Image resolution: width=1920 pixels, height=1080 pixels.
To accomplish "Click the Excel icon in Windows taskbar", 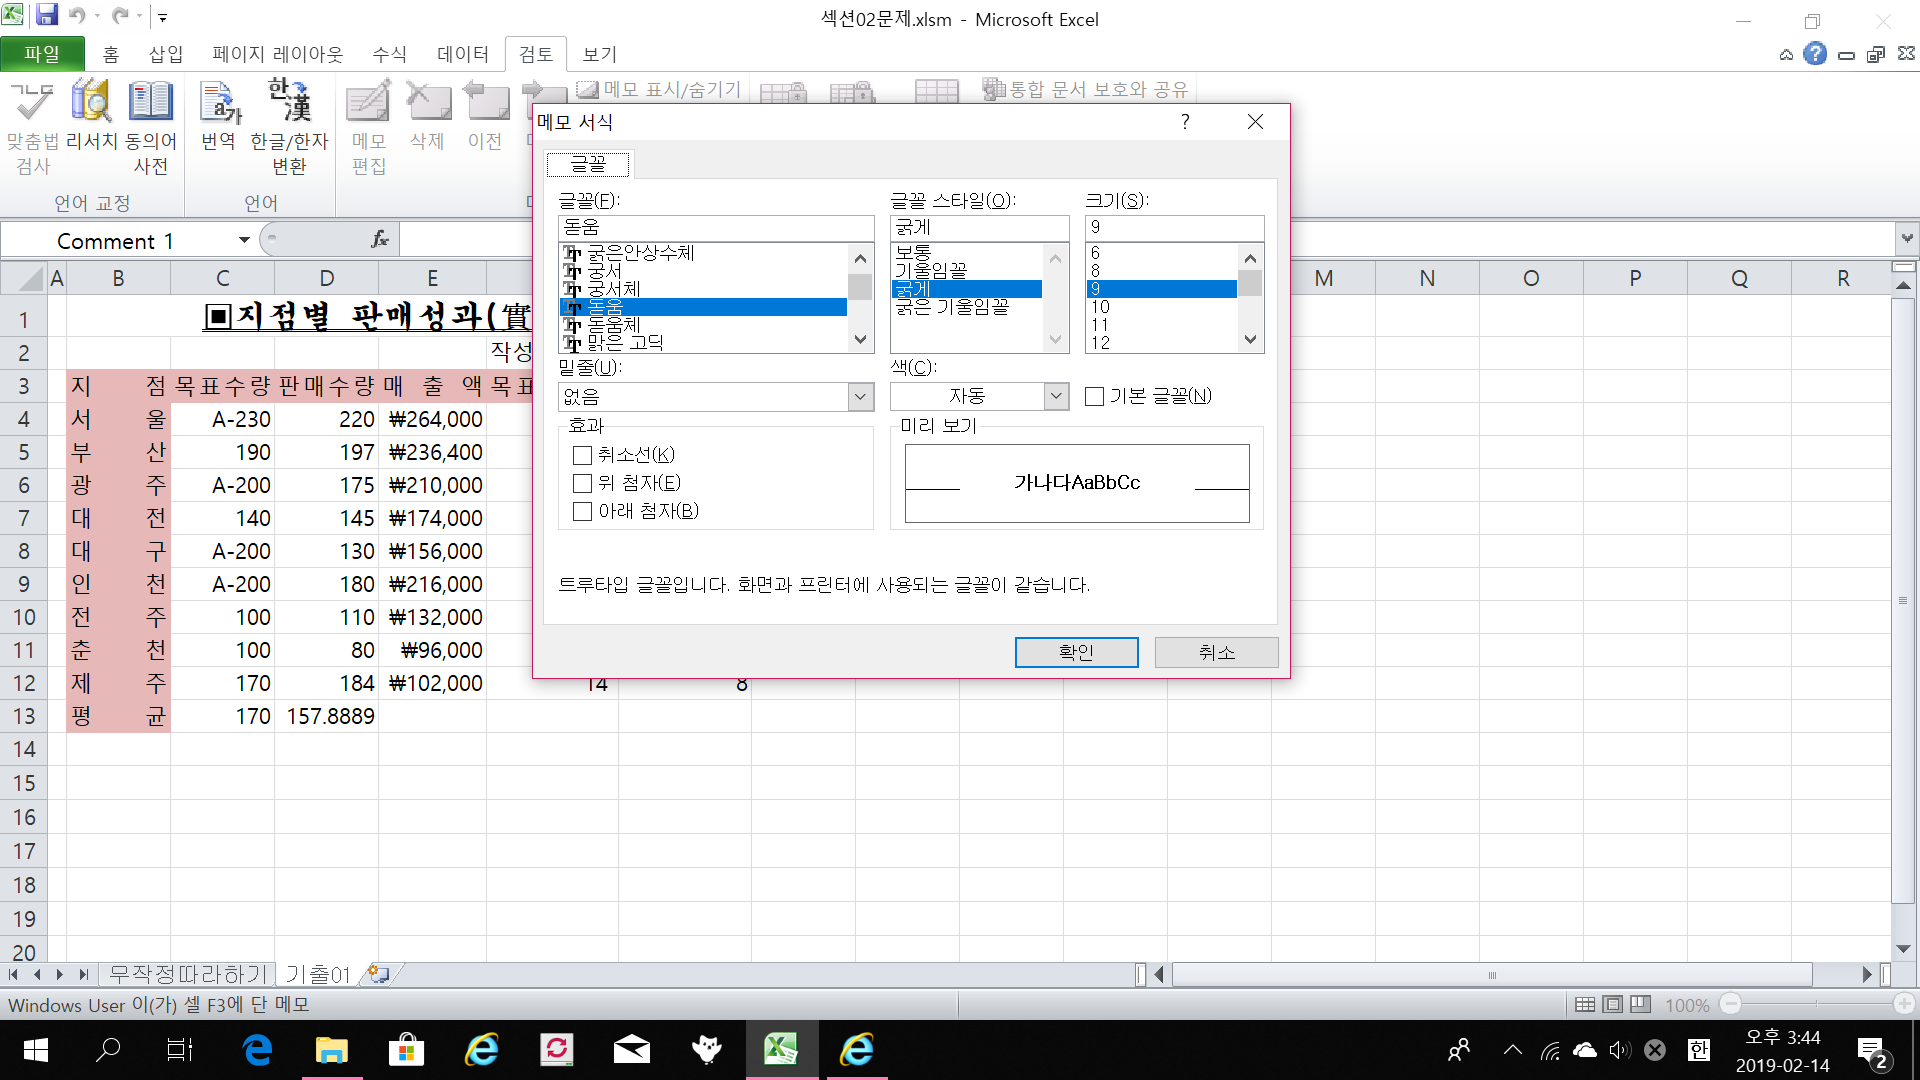I will click(781, 1049).
